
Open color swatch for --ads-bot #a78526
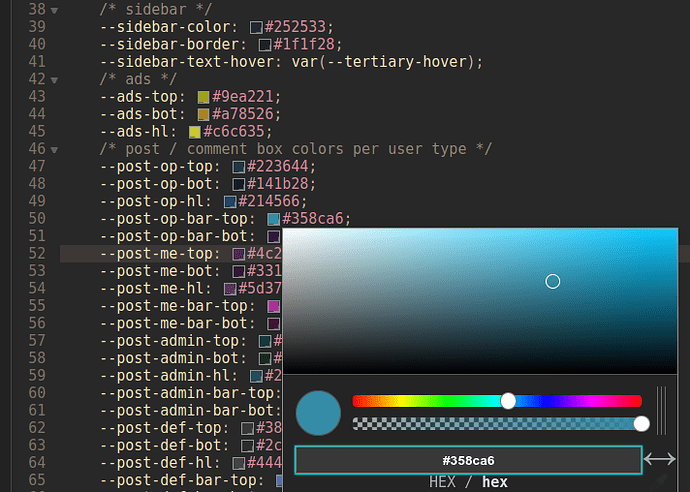click(x=203, y=114)
